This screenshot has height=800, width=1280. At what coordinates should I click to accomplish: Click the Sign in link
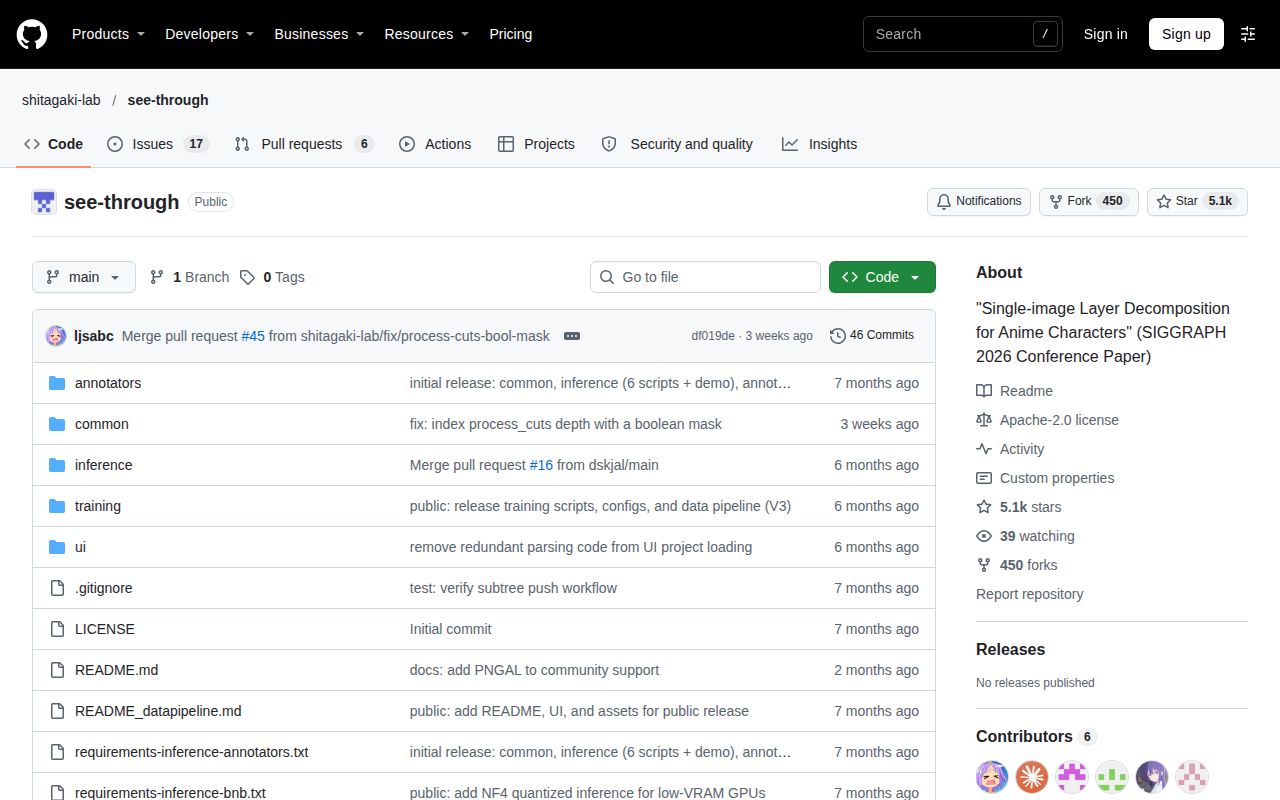1105,34
